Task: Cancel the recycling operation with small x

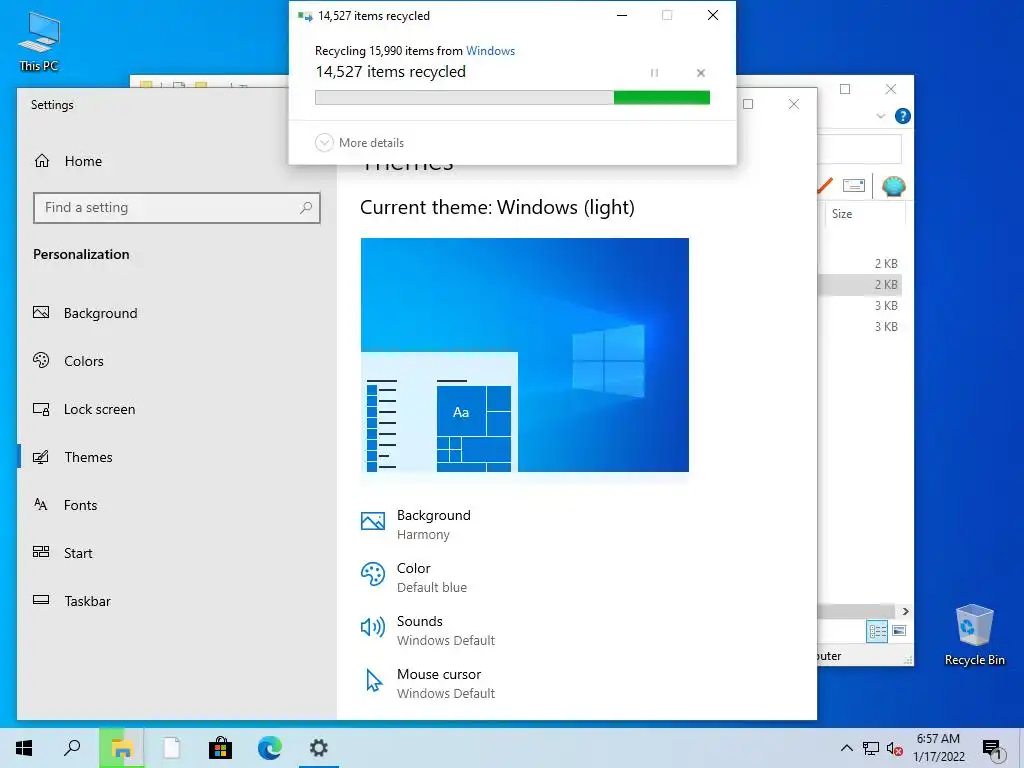Action: [x=701, y=73]
